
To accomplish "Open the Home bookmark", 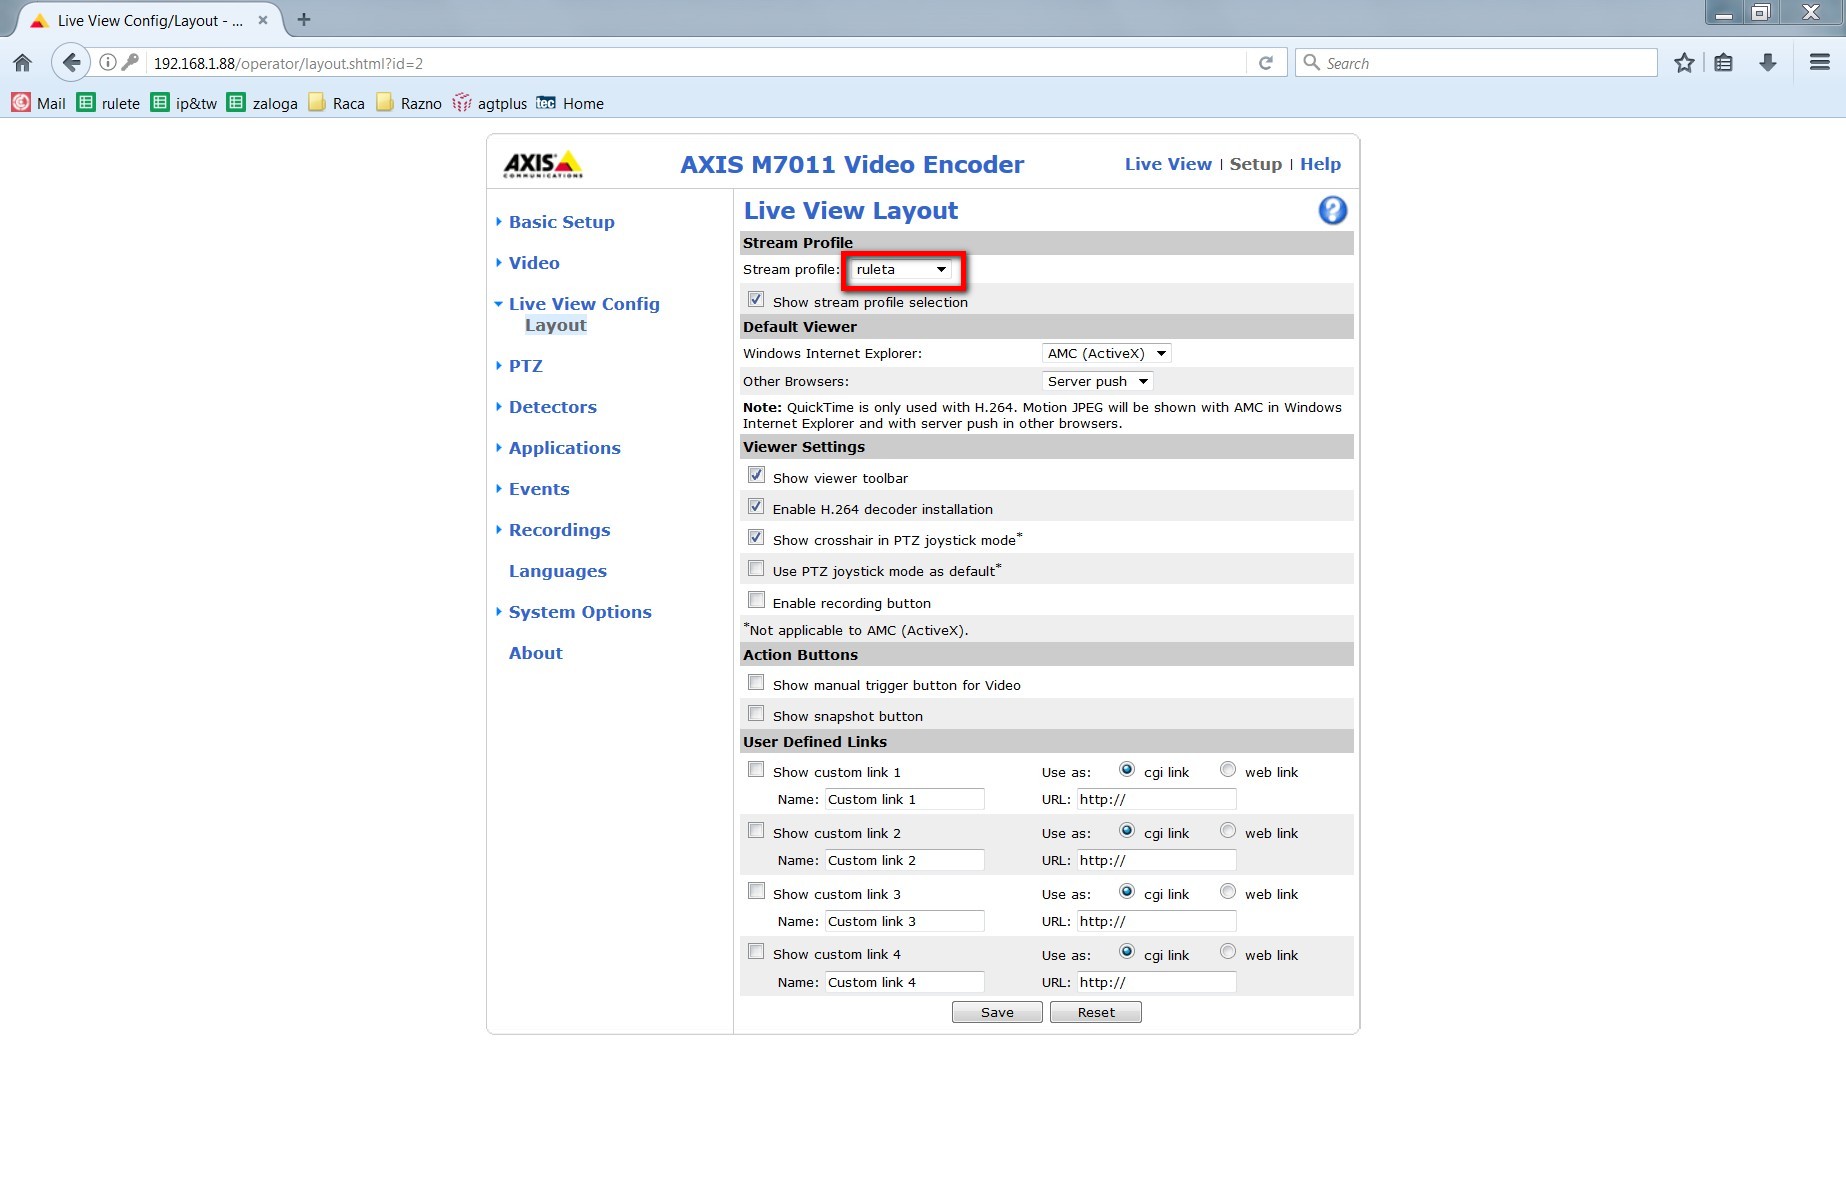I will [x=570, y=103].
